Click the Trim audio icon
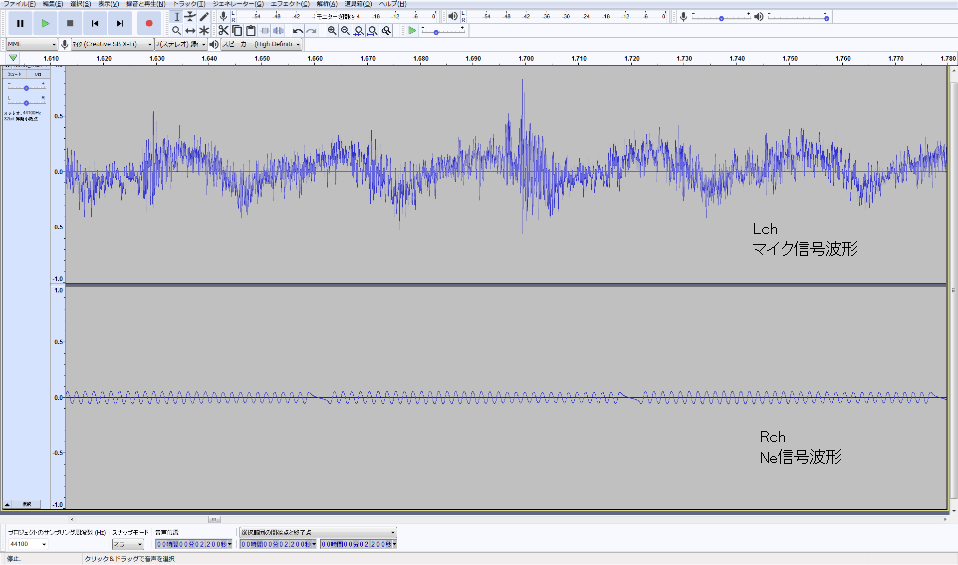 click(265, 31)
